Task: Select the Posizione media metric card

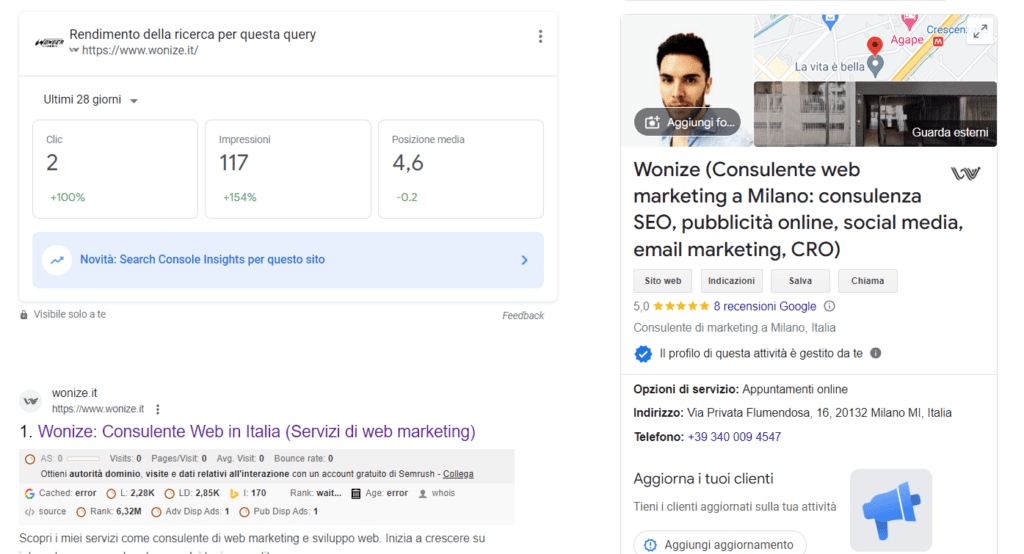Action: click(461, 169)
